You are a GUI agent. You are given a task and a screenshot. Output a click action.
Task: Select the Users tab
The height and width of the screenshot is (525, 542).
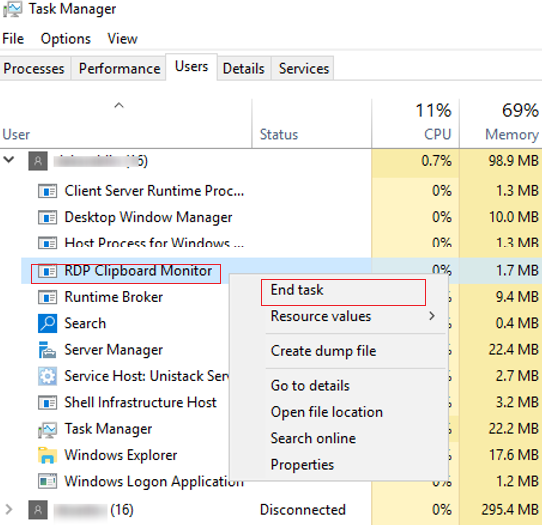point(191,66)
